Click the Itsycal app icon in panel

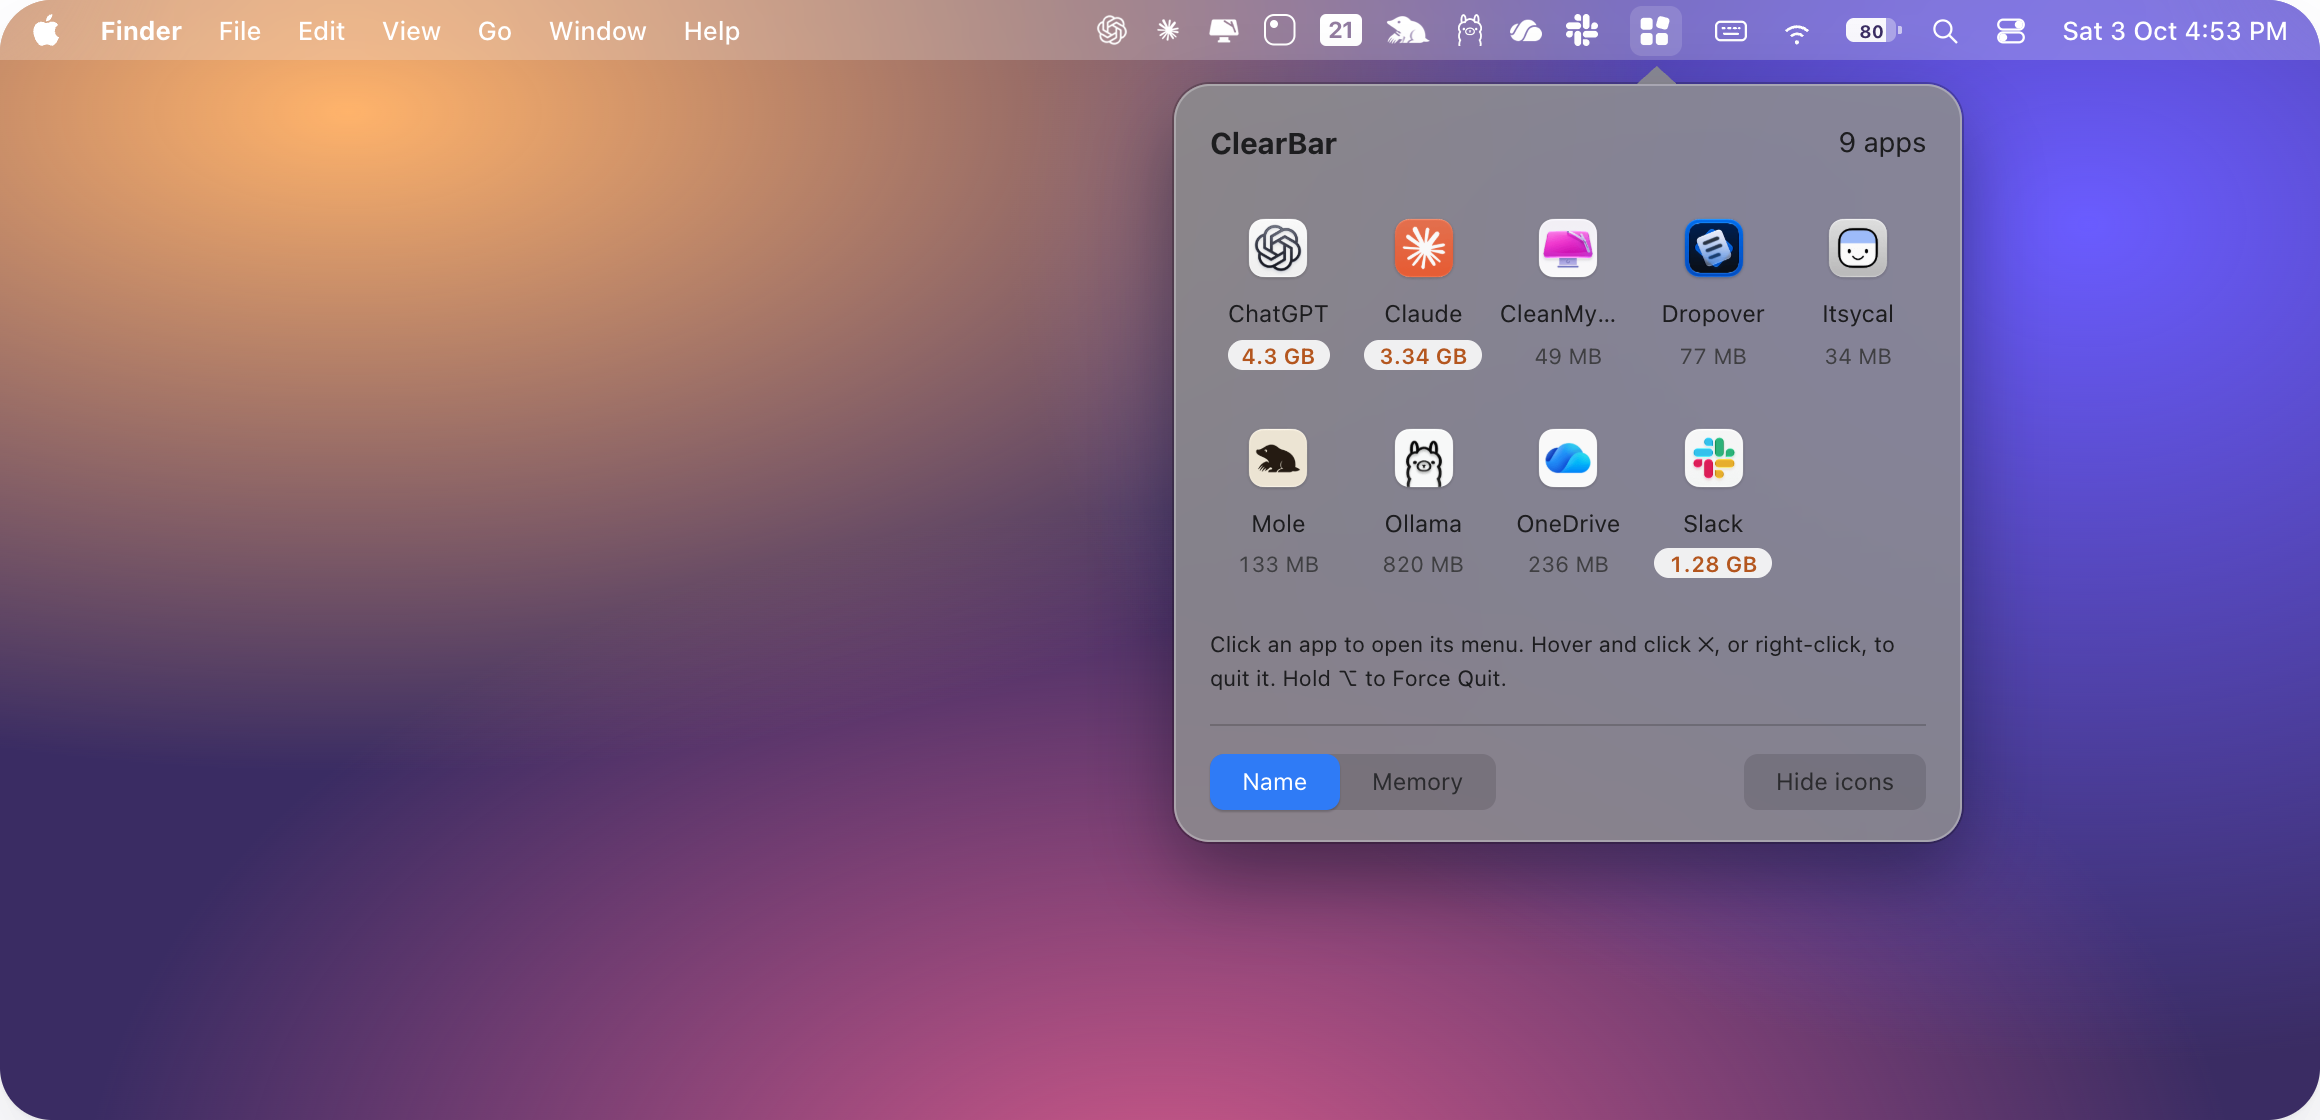(1858, 248)
